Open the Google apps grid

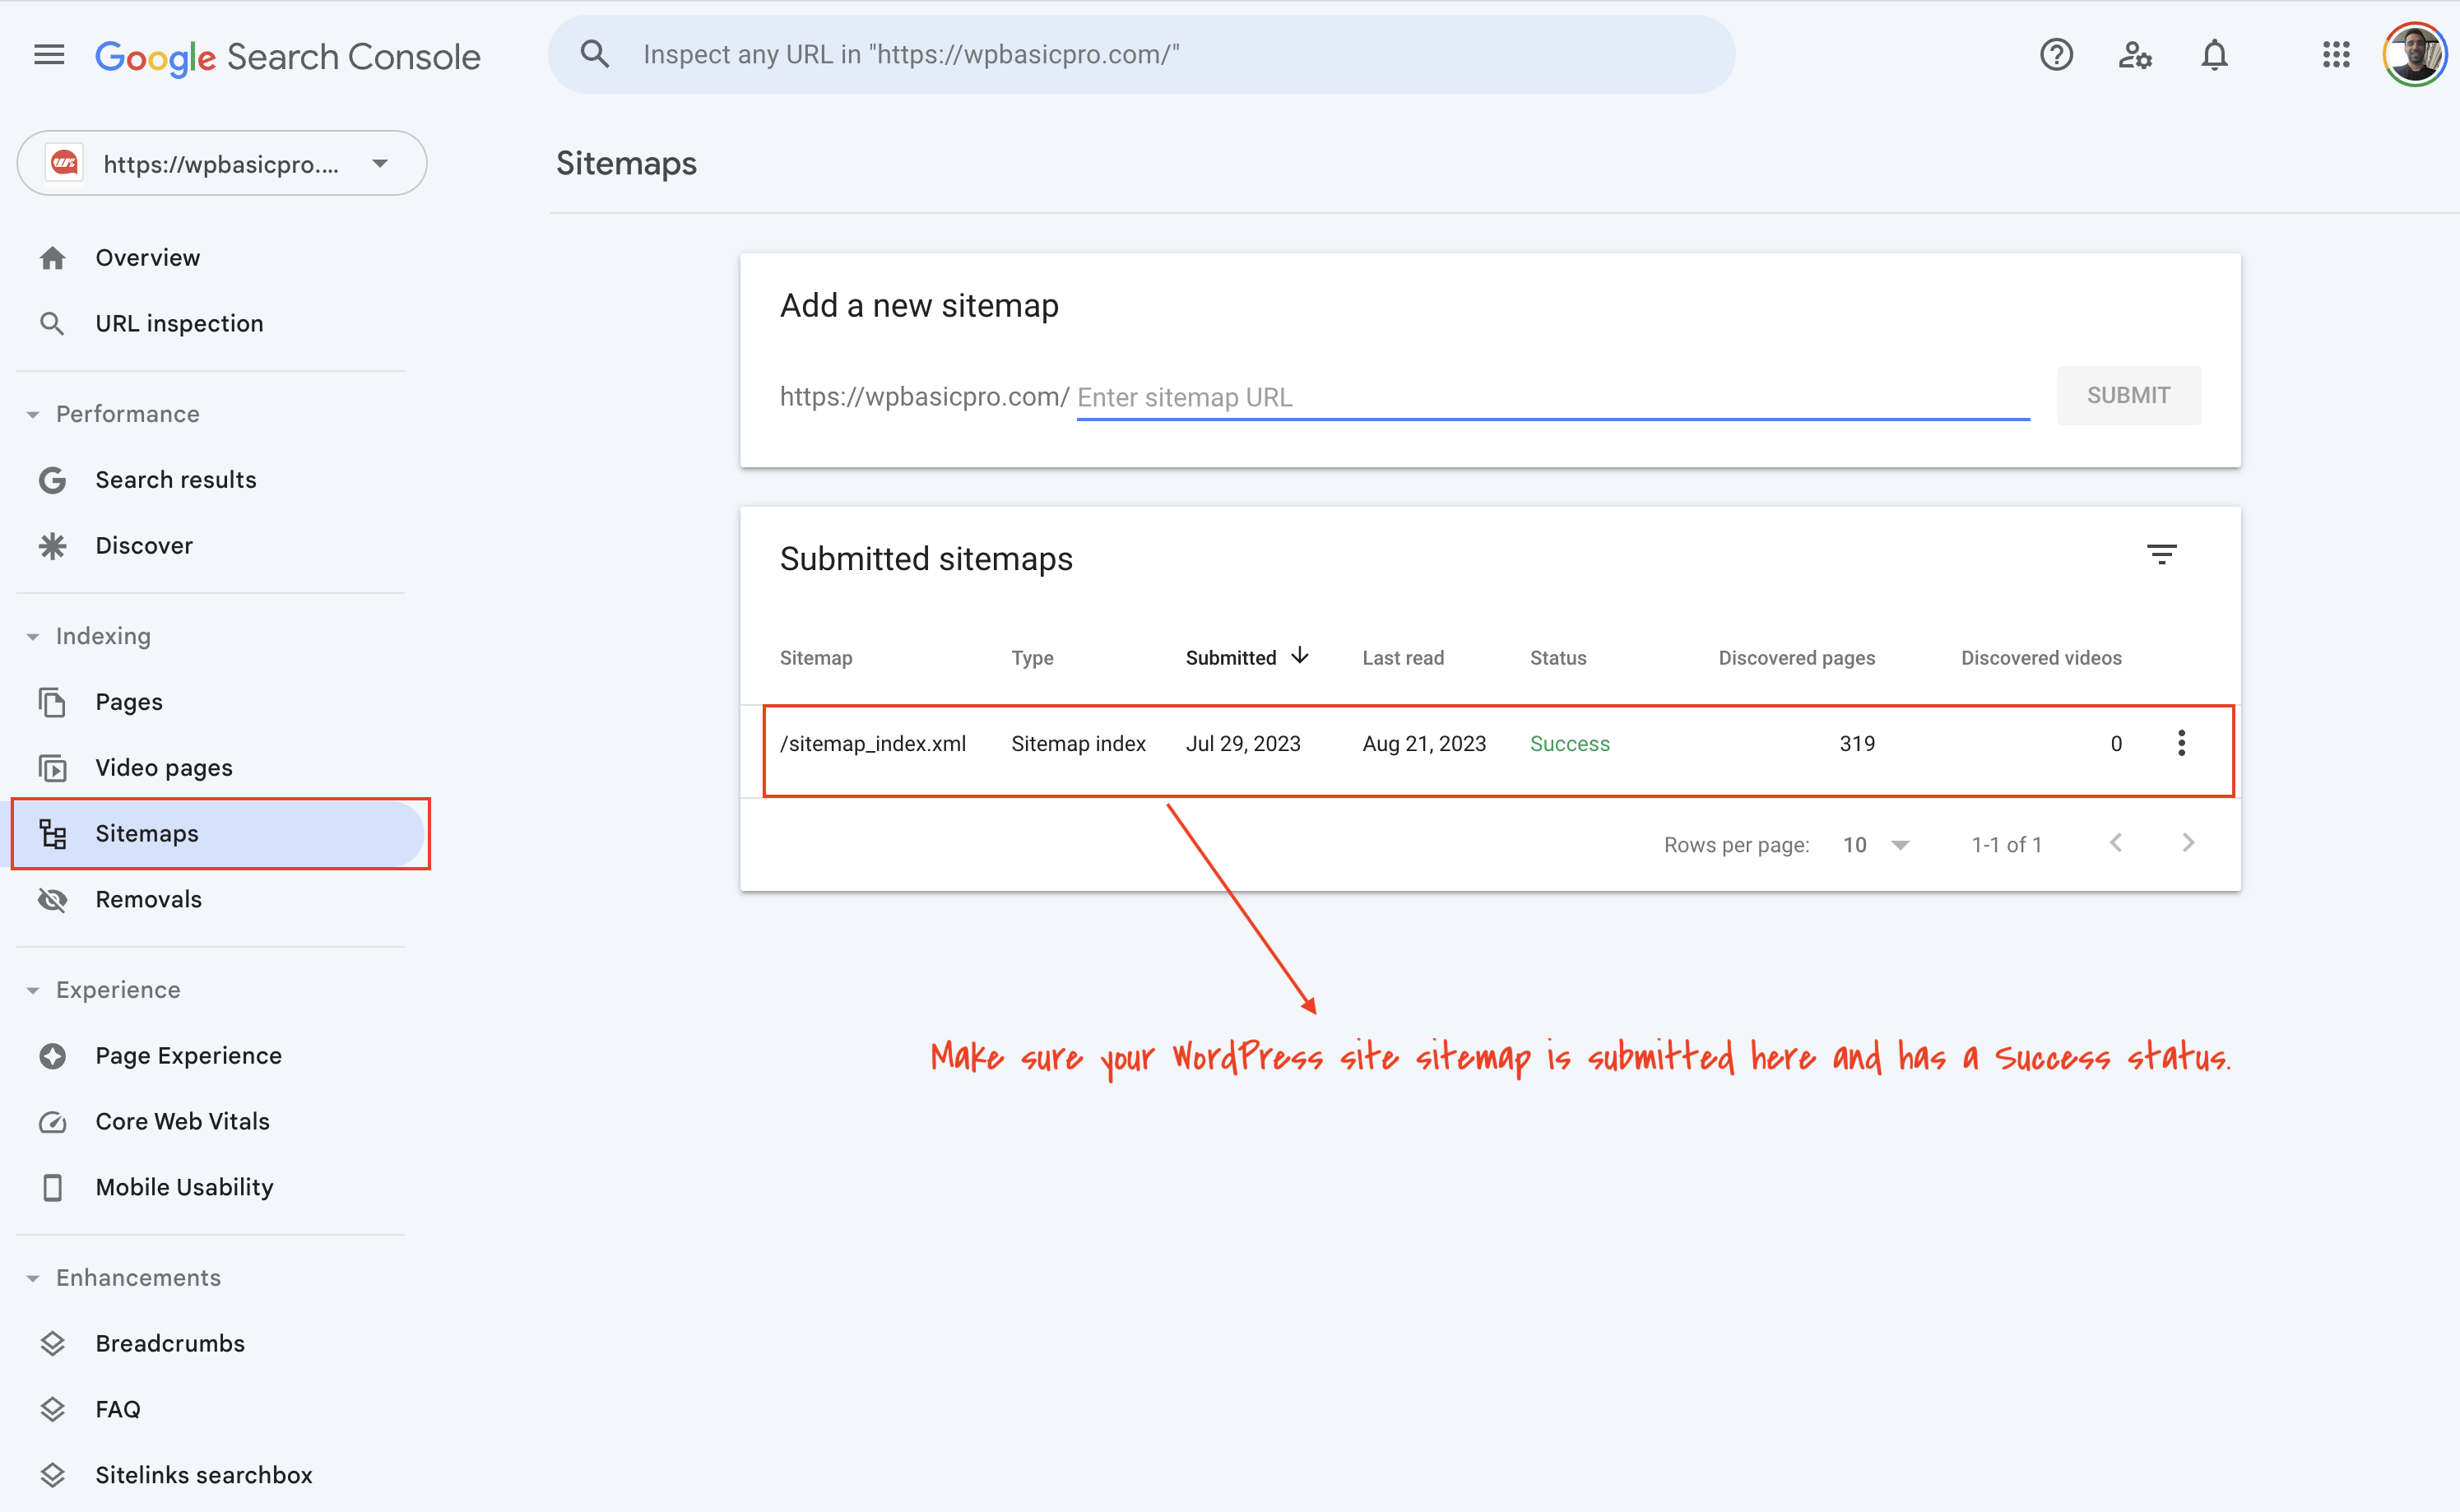tap(2336, 55)
